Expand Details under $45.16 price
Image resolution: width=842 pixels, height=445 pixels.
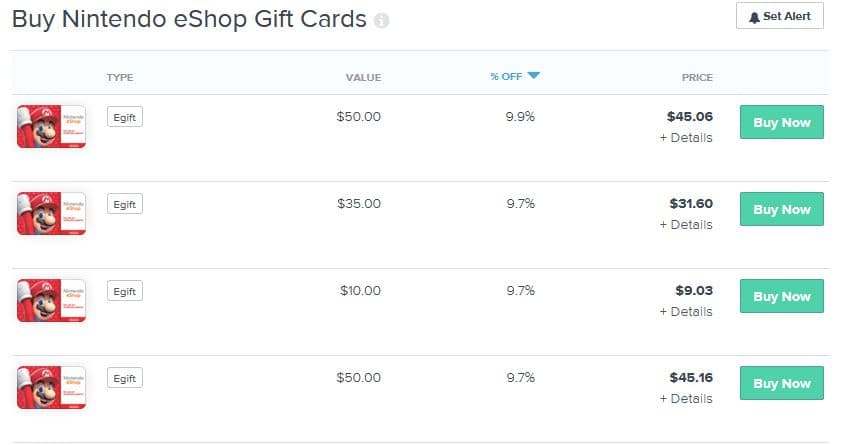tap(686, 399)
